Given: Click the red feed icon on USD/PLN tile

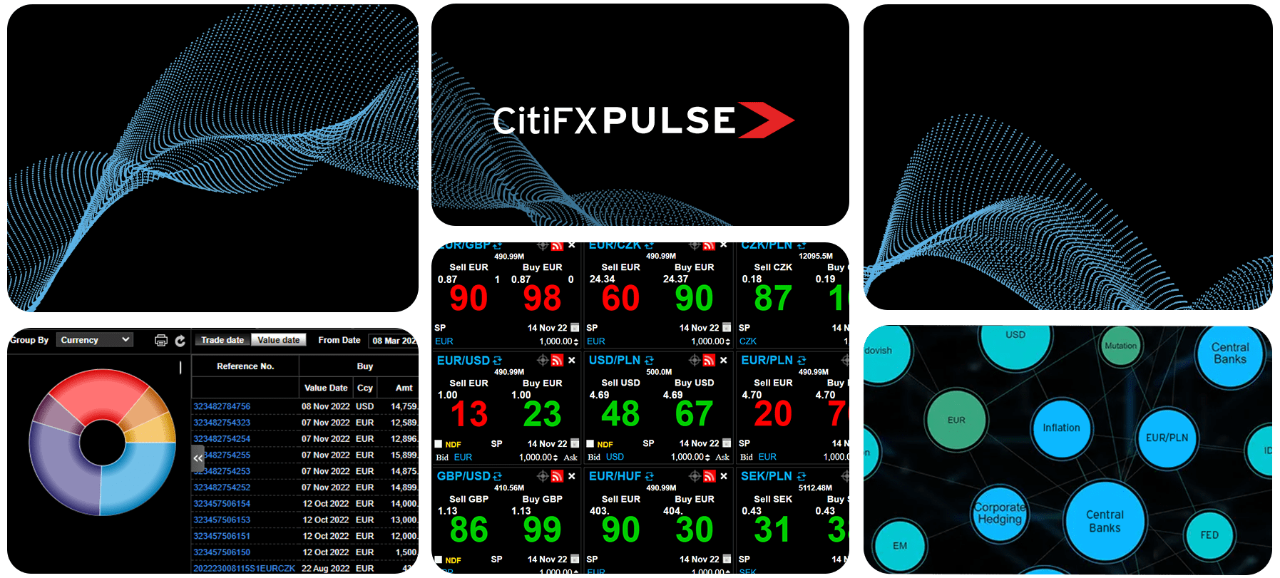Looking at the screenshot, I should click(709, 360).
